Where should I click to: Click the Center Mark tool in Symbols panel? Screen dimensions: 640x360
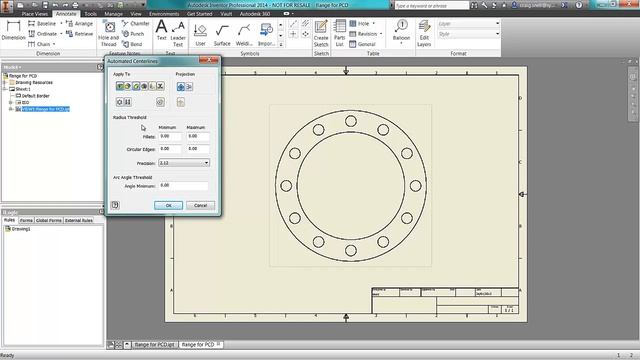(x=293, y=34)
